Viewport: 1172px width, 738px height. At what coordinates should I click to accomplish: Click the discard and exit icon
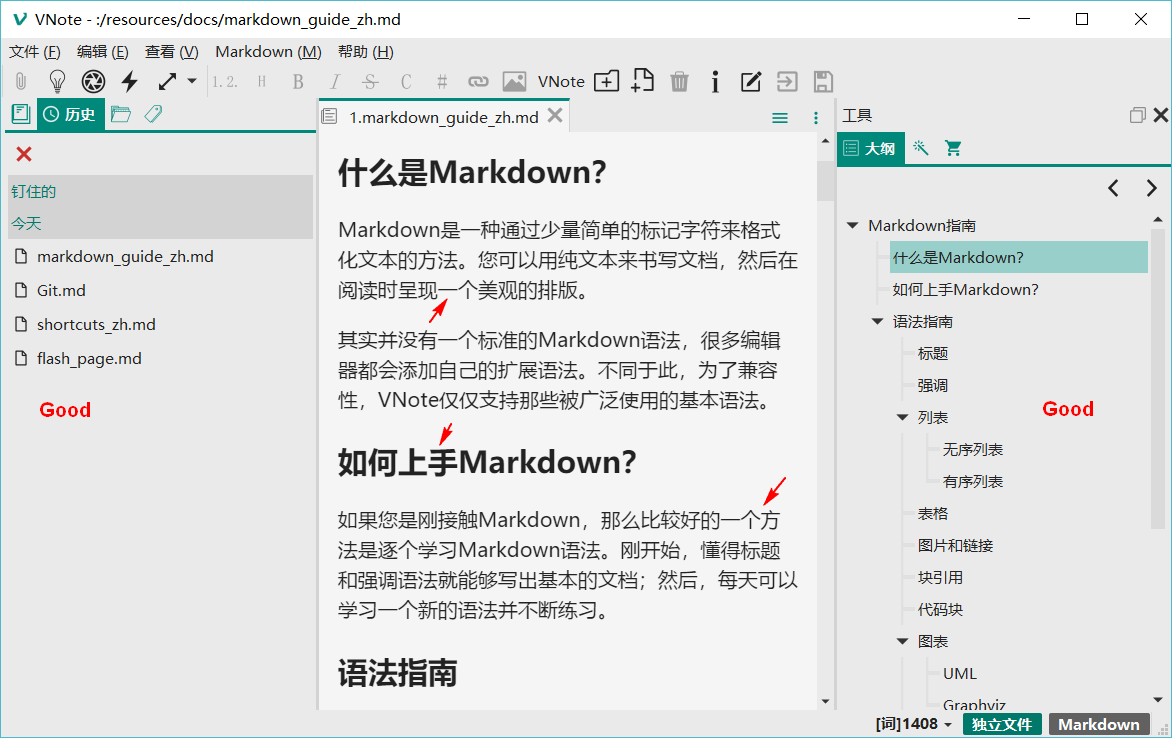pos(787,82)
